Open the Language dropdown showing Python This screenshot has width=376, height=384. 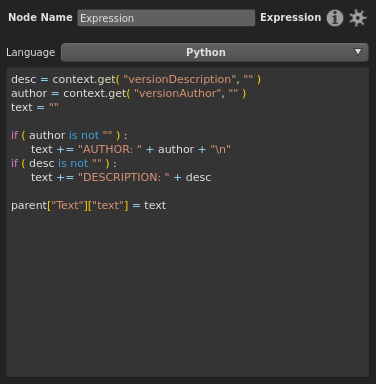(x=215, y=52)
